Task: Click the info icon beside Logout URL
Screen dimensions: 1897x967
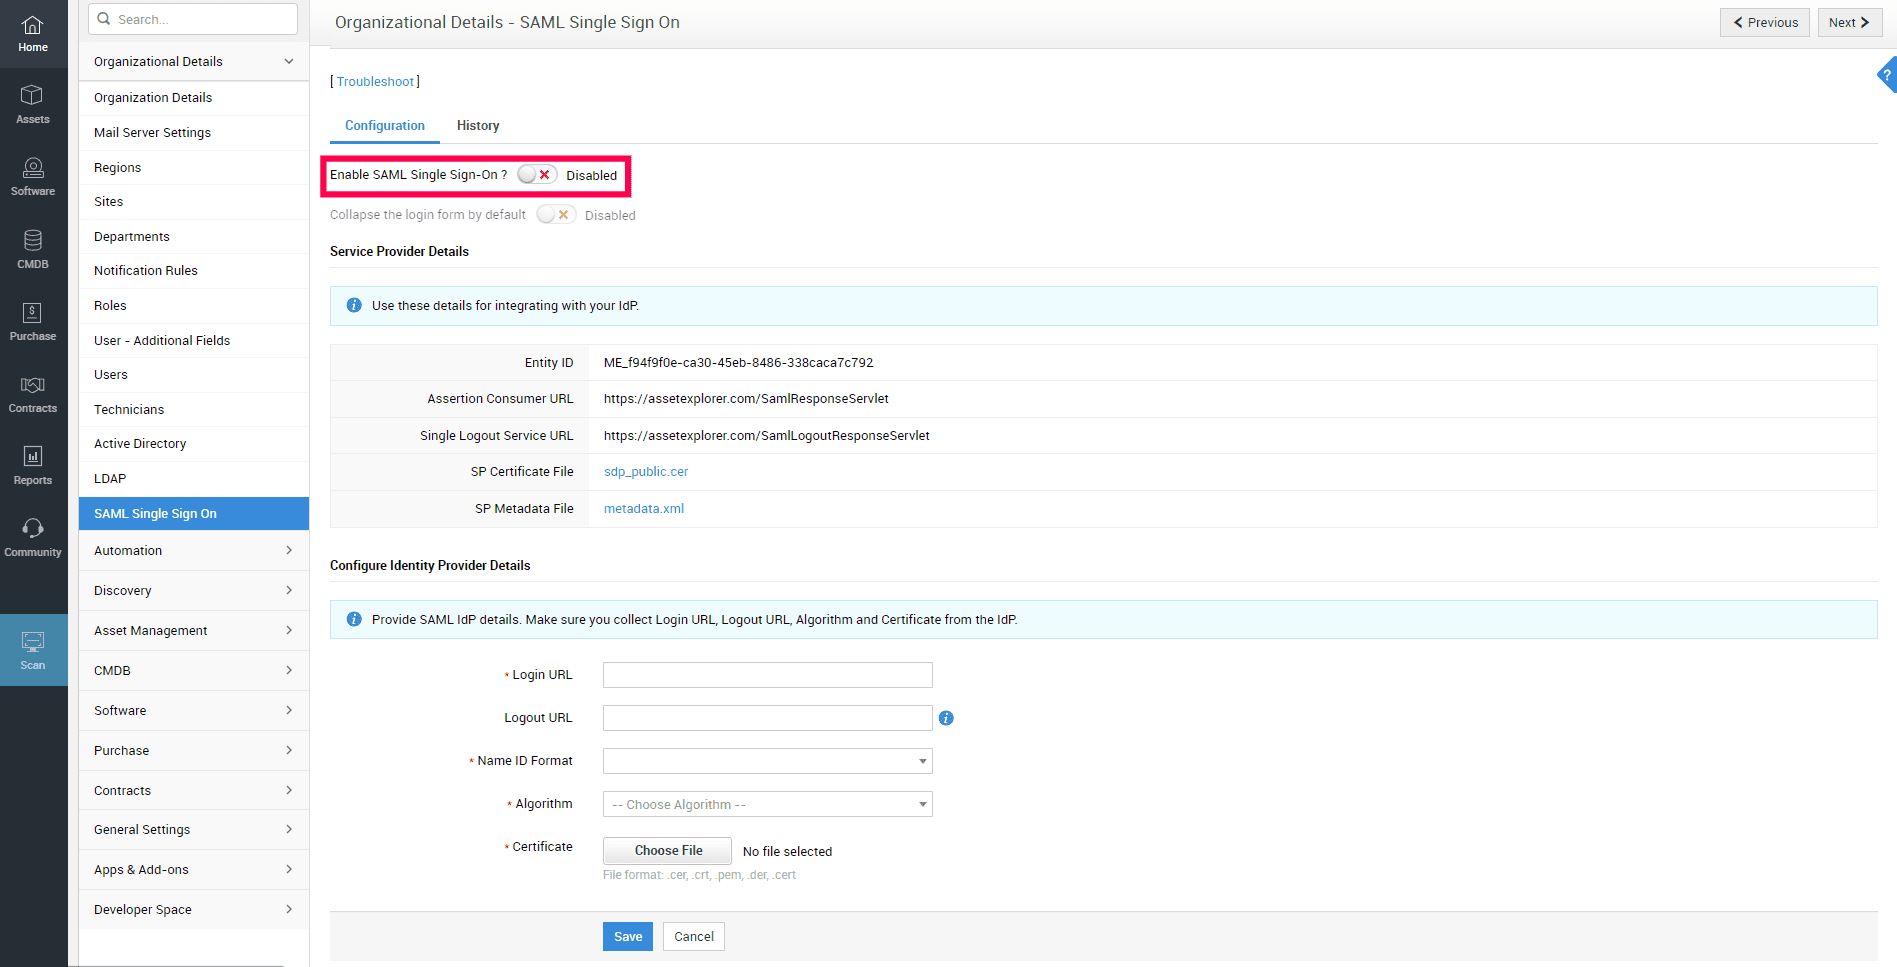Action: [x=946, y=718]
